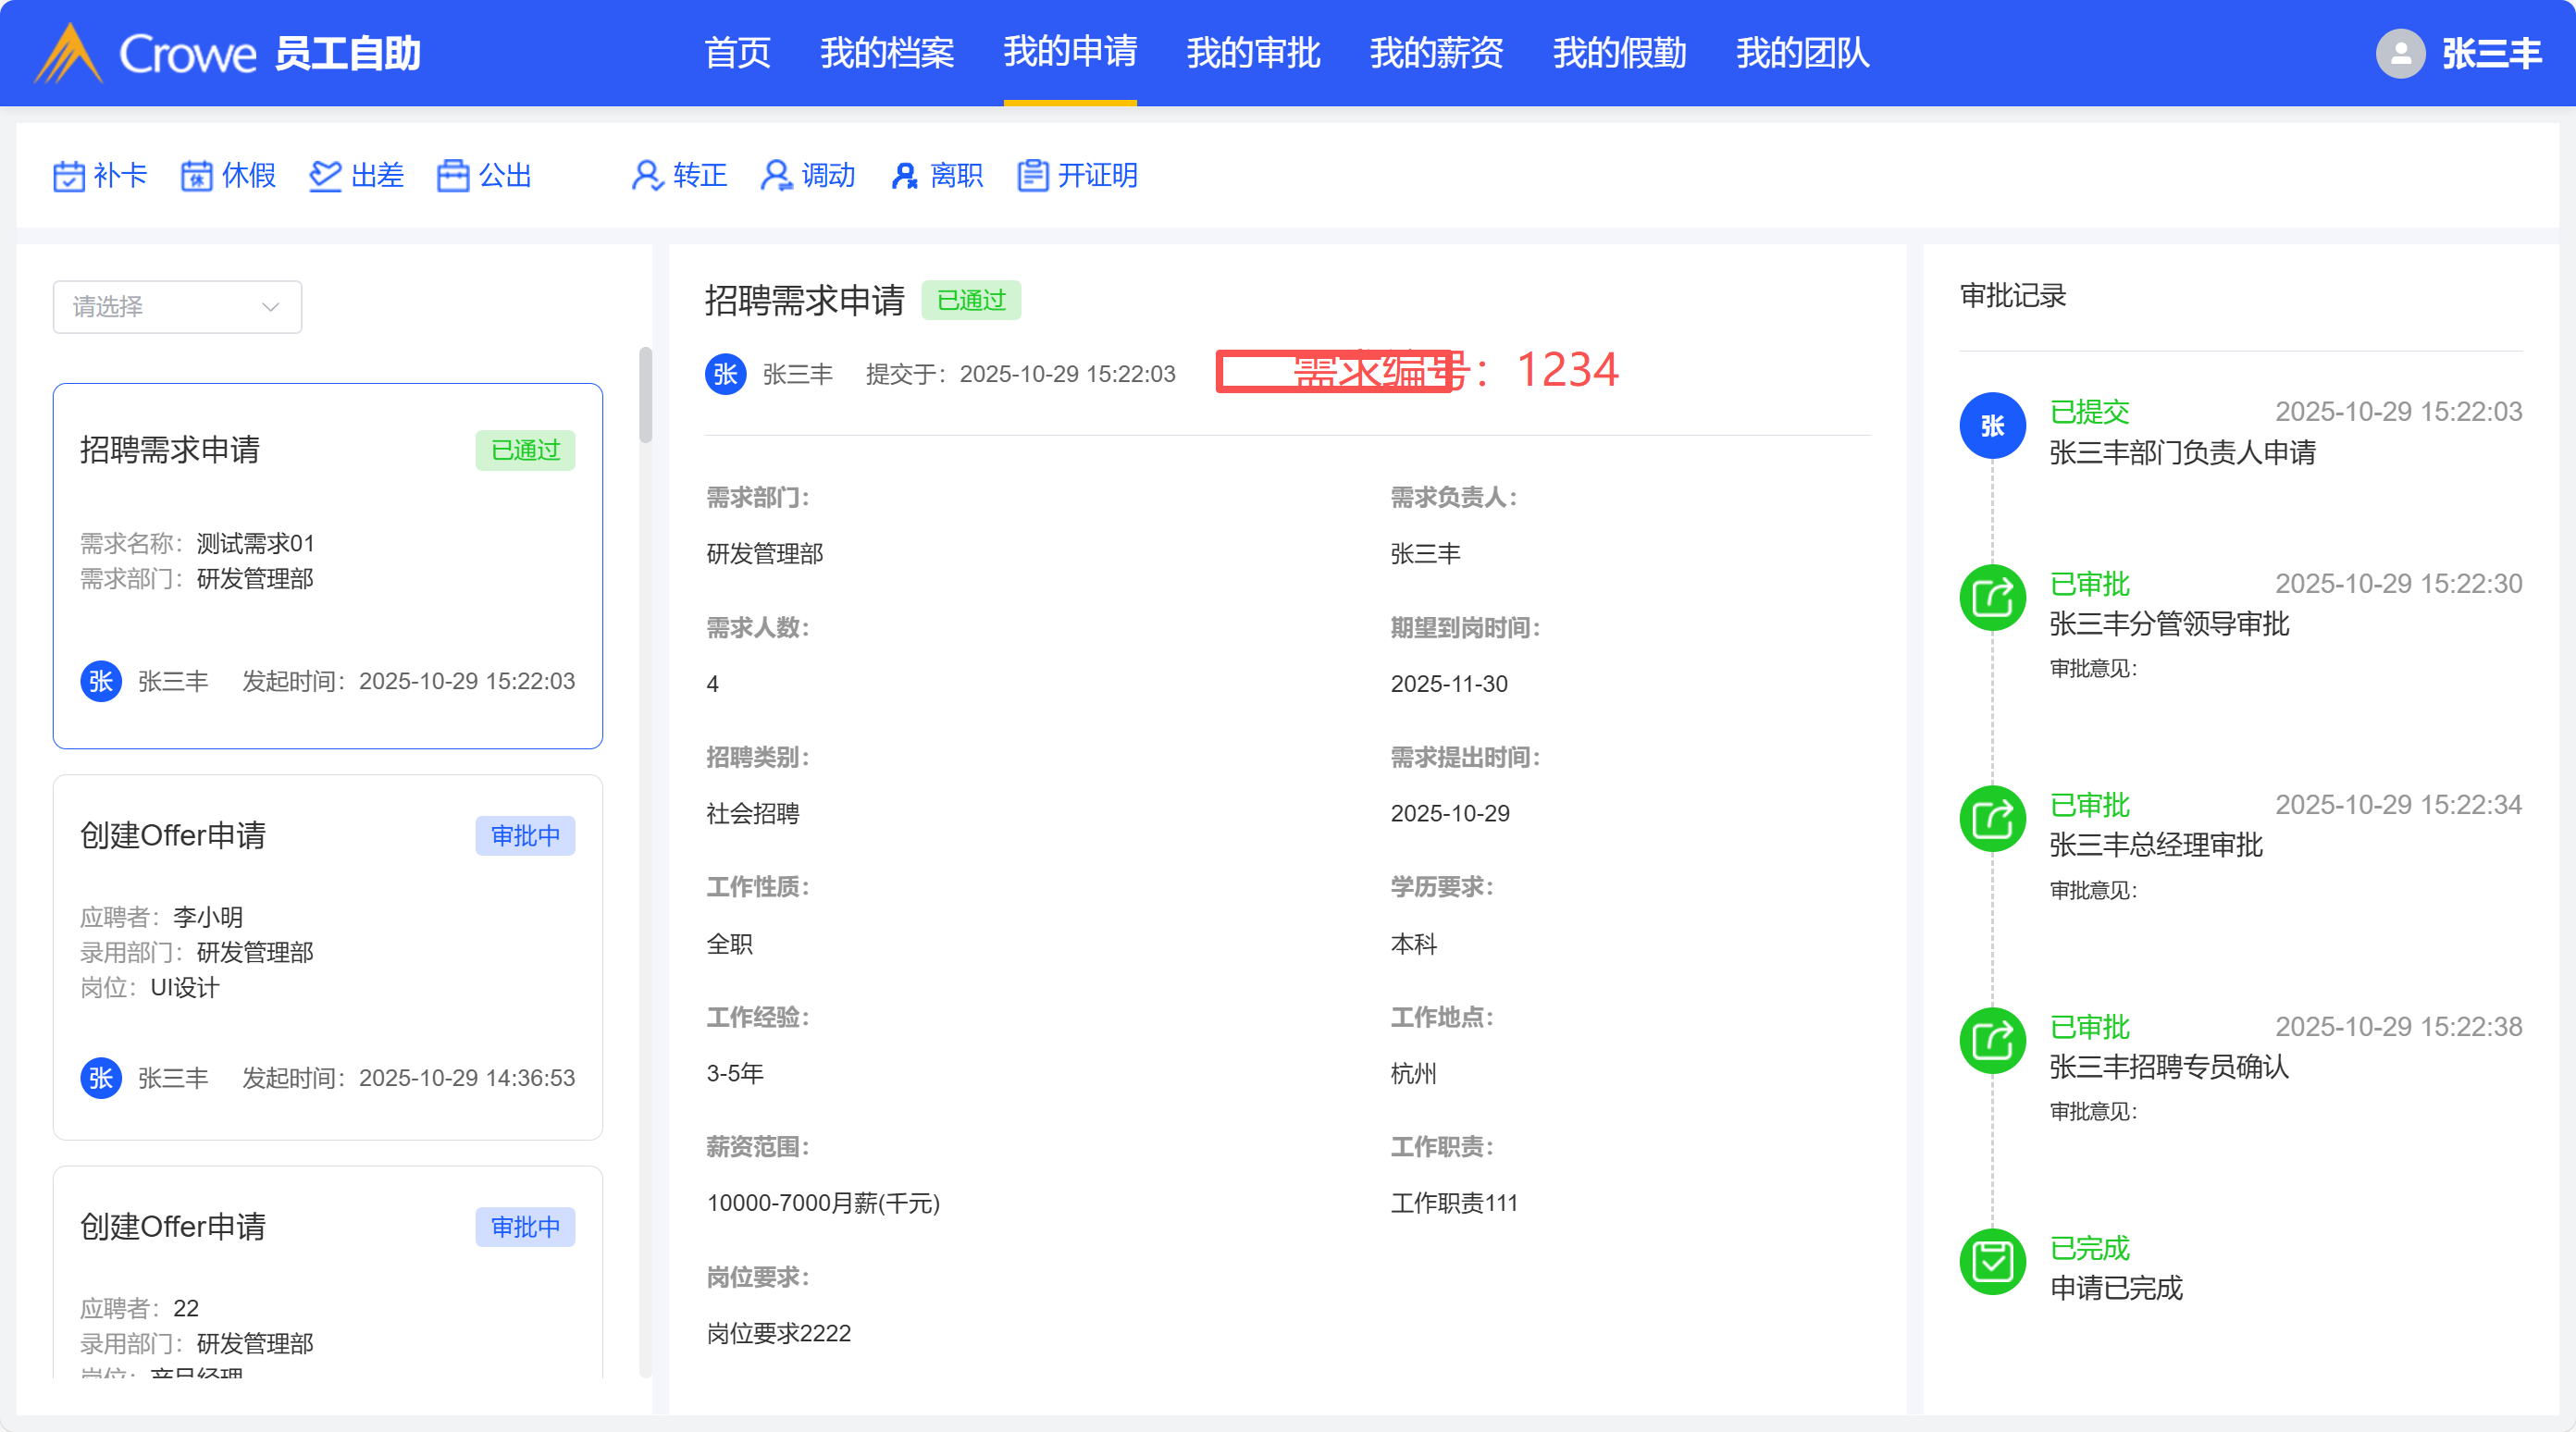Open the 开证明 certificate icon
Image resolution: width=2576 pixels, height=1432 pixels.
[1032, 176]
